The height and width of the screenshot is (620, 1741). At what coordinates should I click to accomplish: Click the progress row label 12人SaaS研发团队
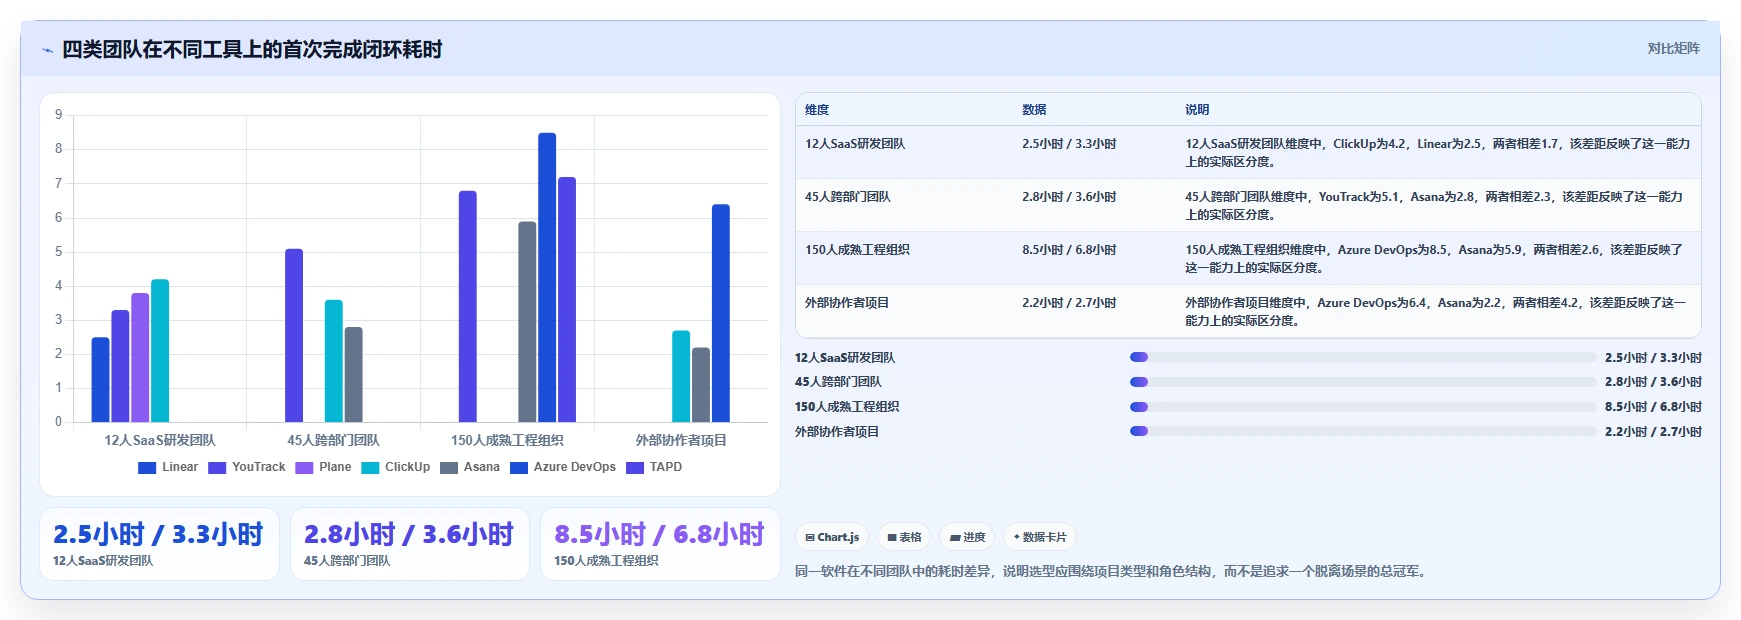point(845,358)
